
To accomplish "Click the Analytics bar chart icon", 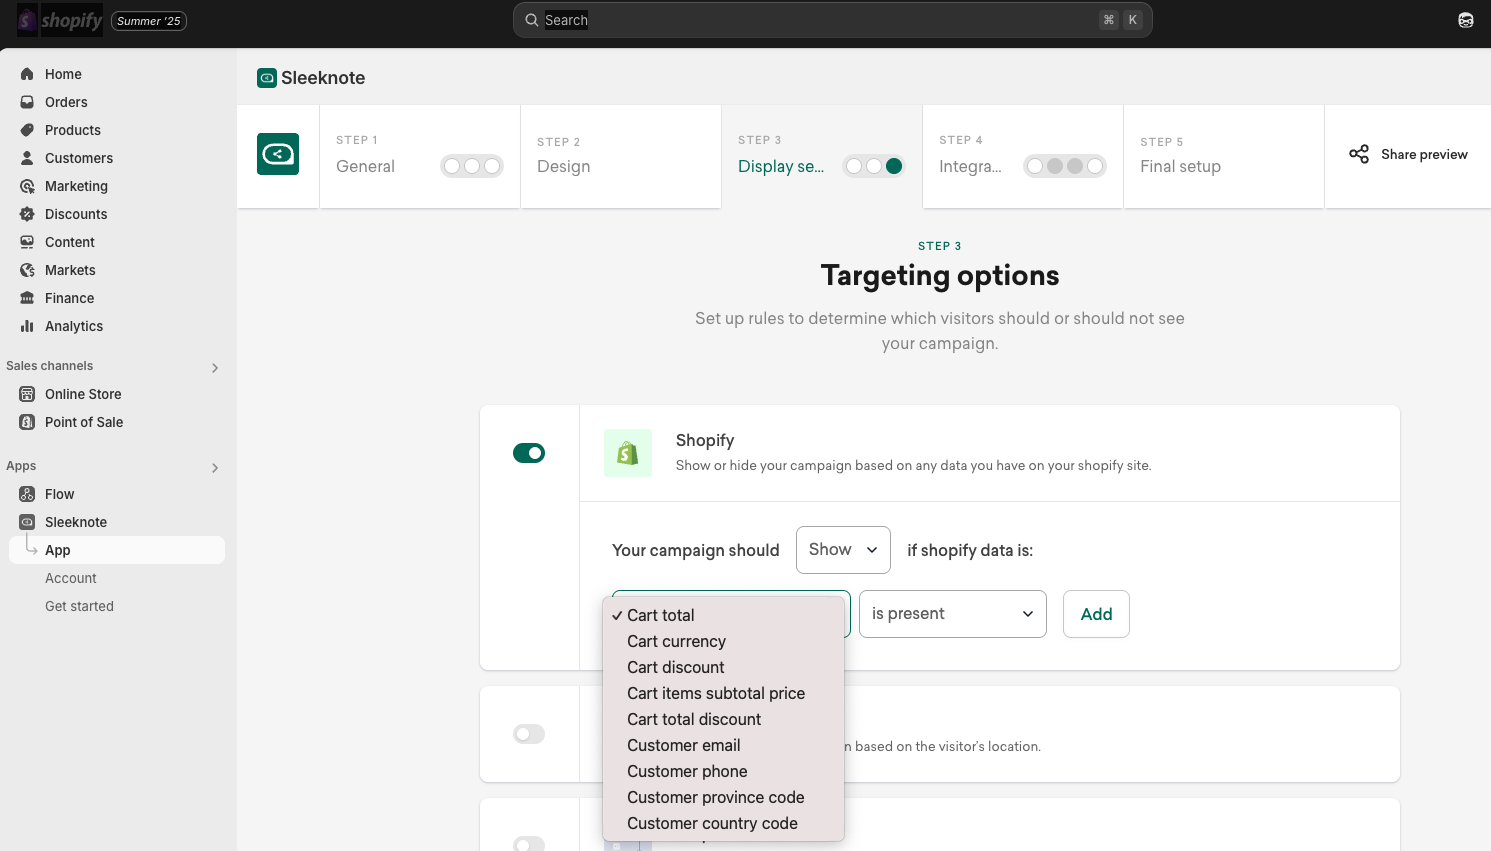I will coord(27,326).
